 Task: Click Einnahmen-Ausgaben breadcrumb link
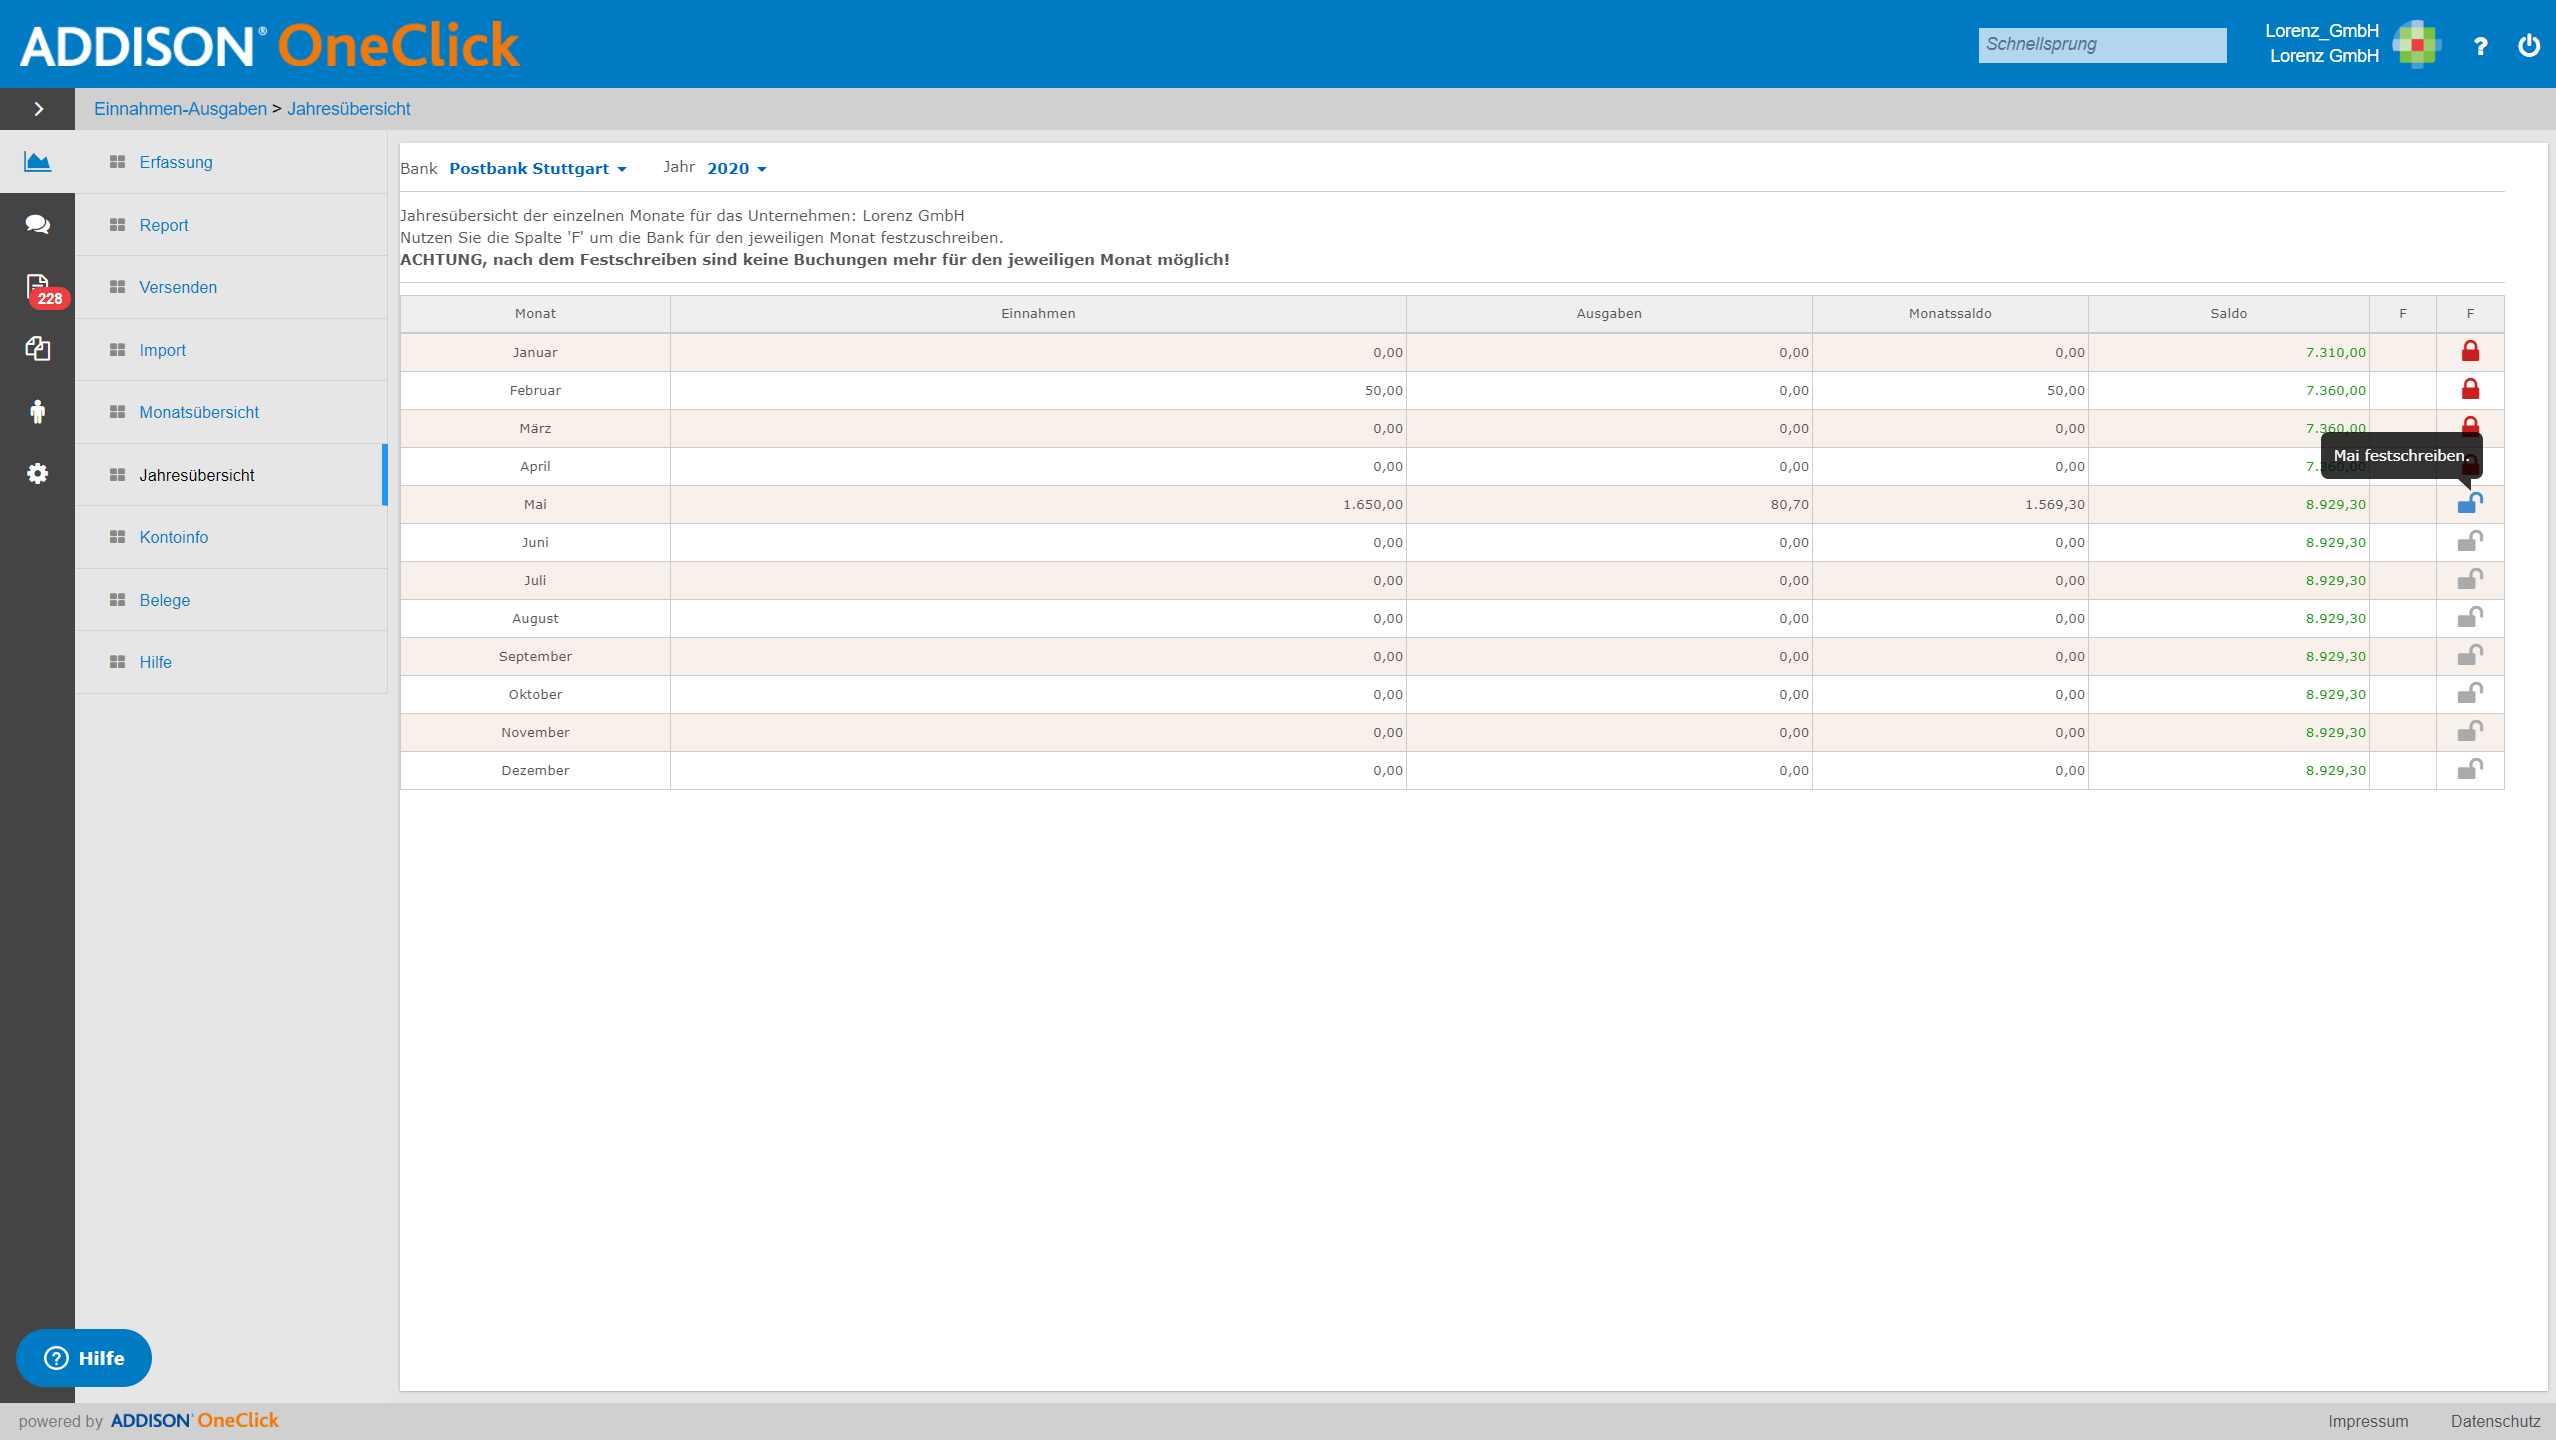click(180, 109)
